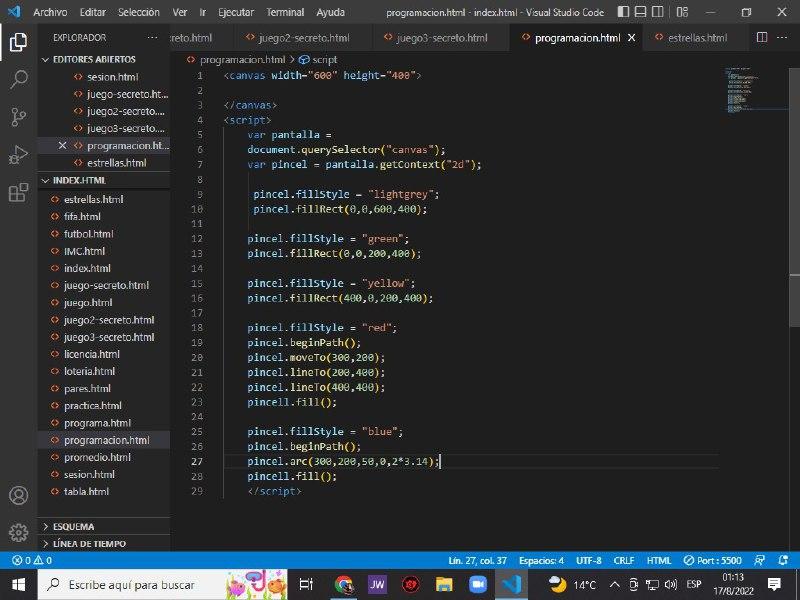
Task: Open the Terminal menu
Action: (x=285, y=12)
